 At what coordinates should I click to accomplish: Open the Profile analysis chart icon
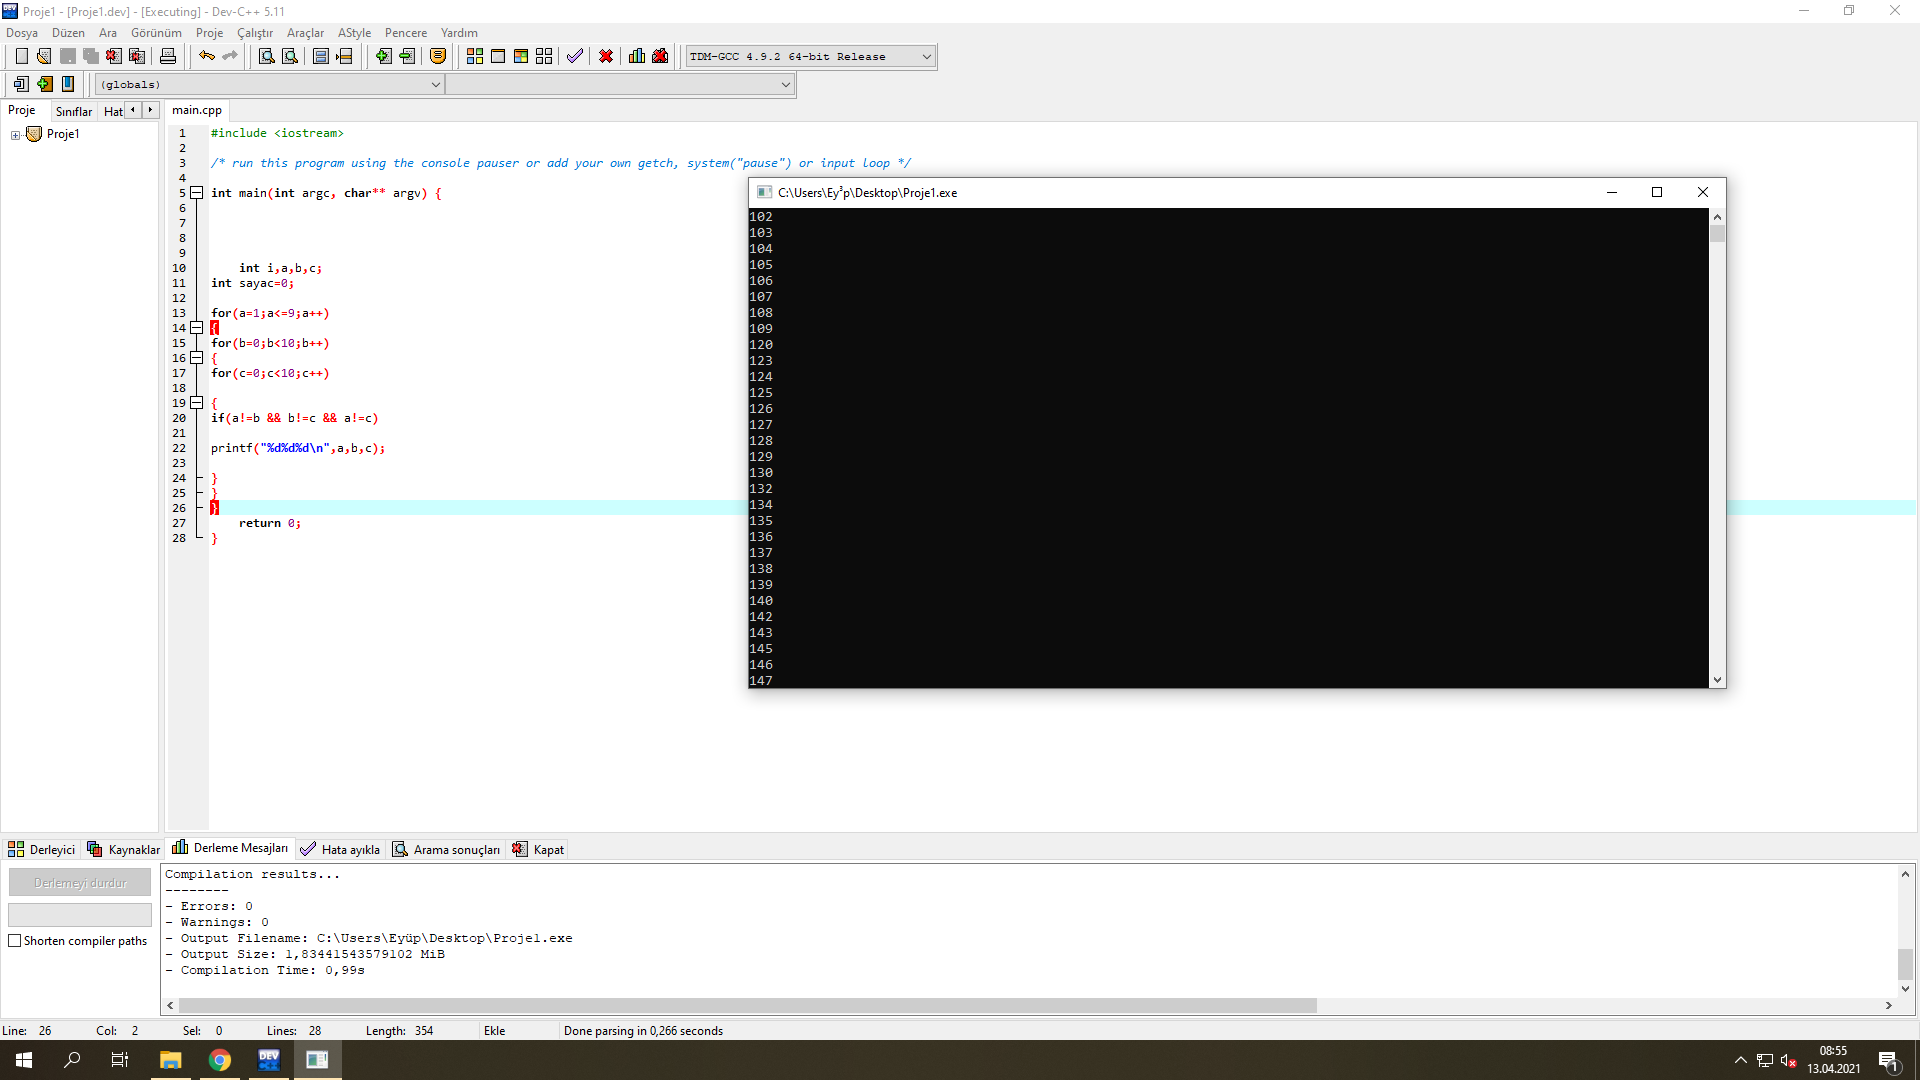pos(637,57)
